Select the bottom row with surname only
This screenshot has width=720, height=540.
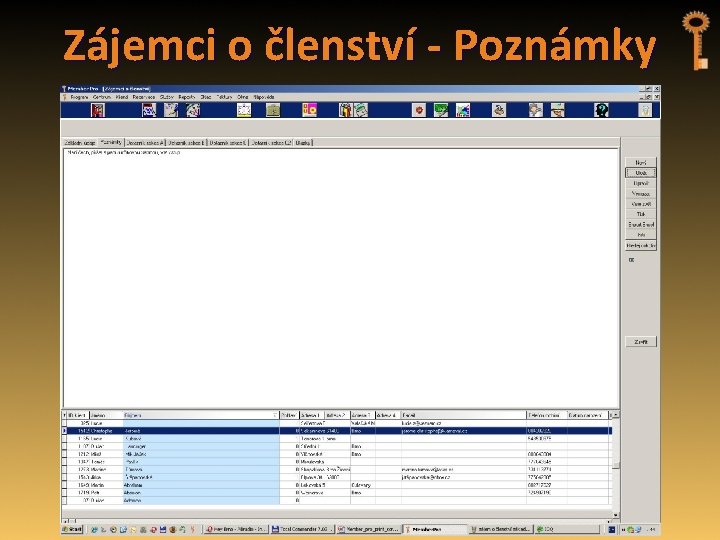[337, 501]
